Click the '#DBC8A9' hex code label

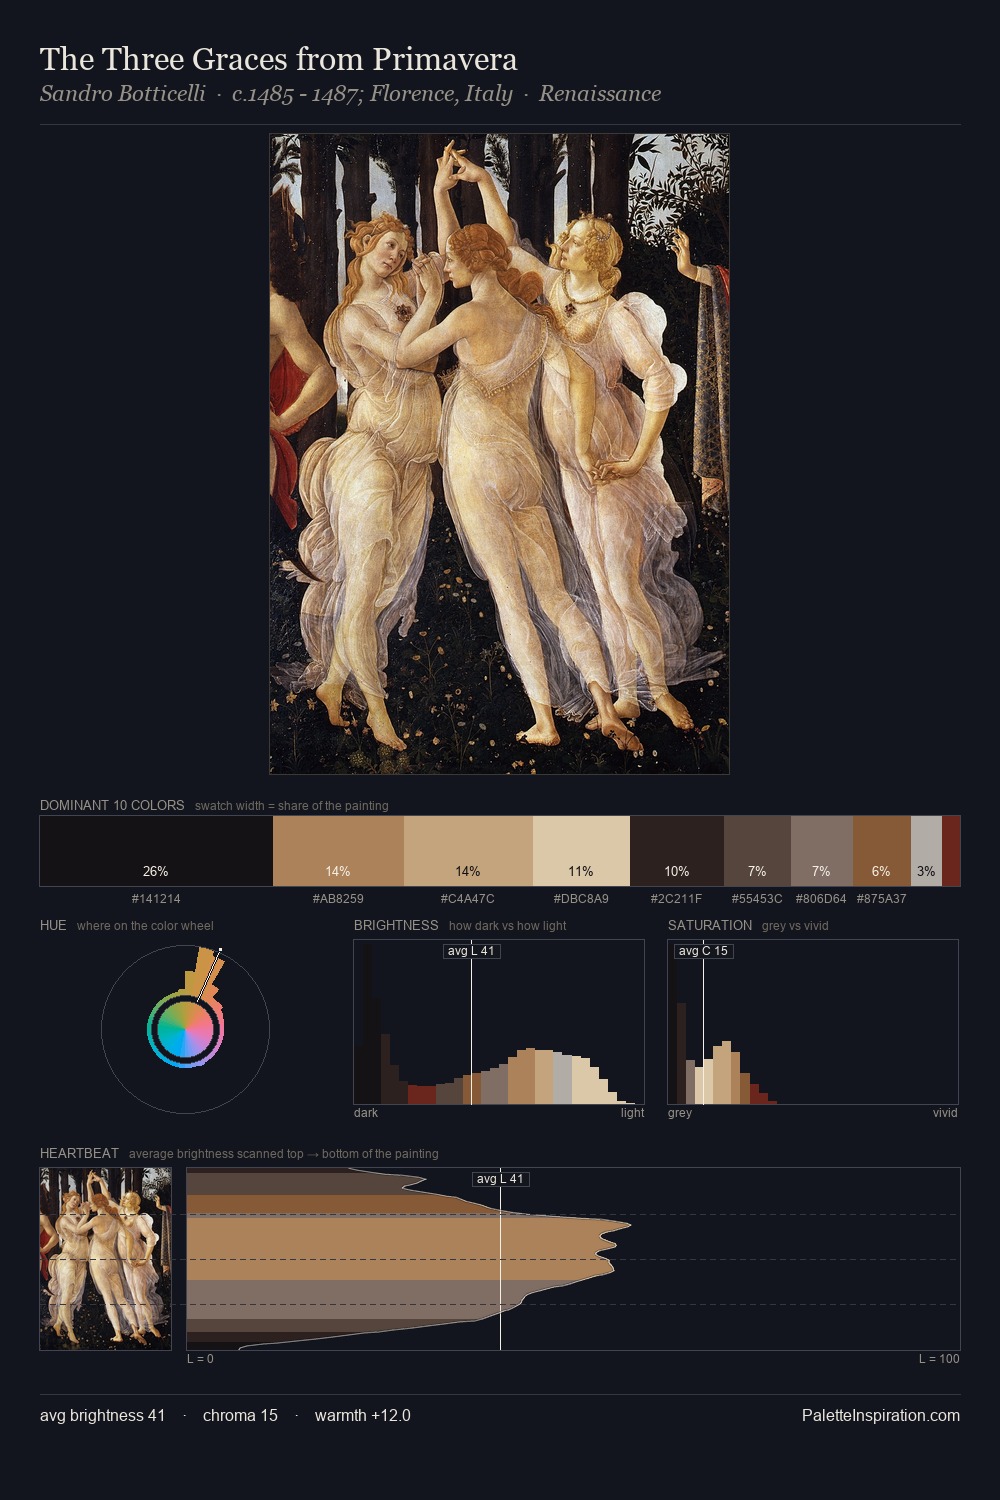tap(581, 899)
